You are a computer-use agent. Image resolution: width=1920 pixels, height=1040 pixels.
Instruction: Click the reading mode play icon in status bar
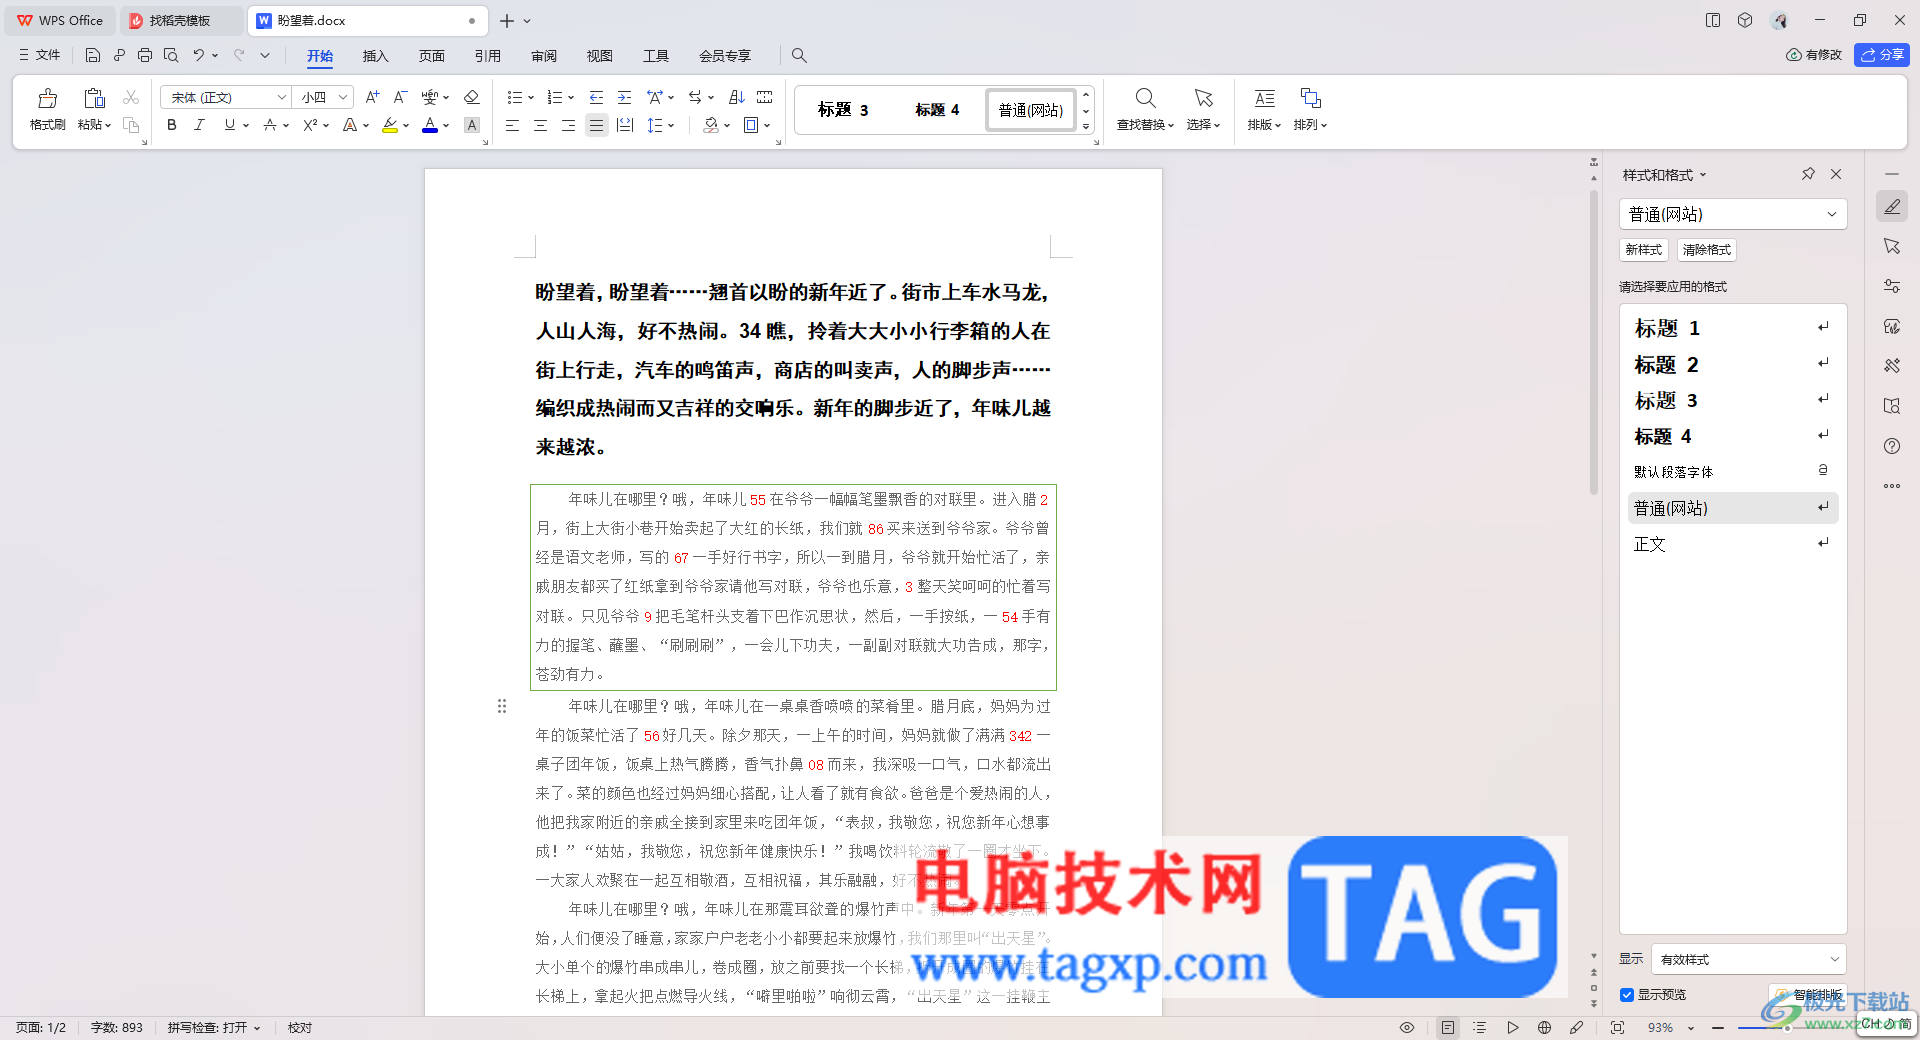tap(1512, 1027)
